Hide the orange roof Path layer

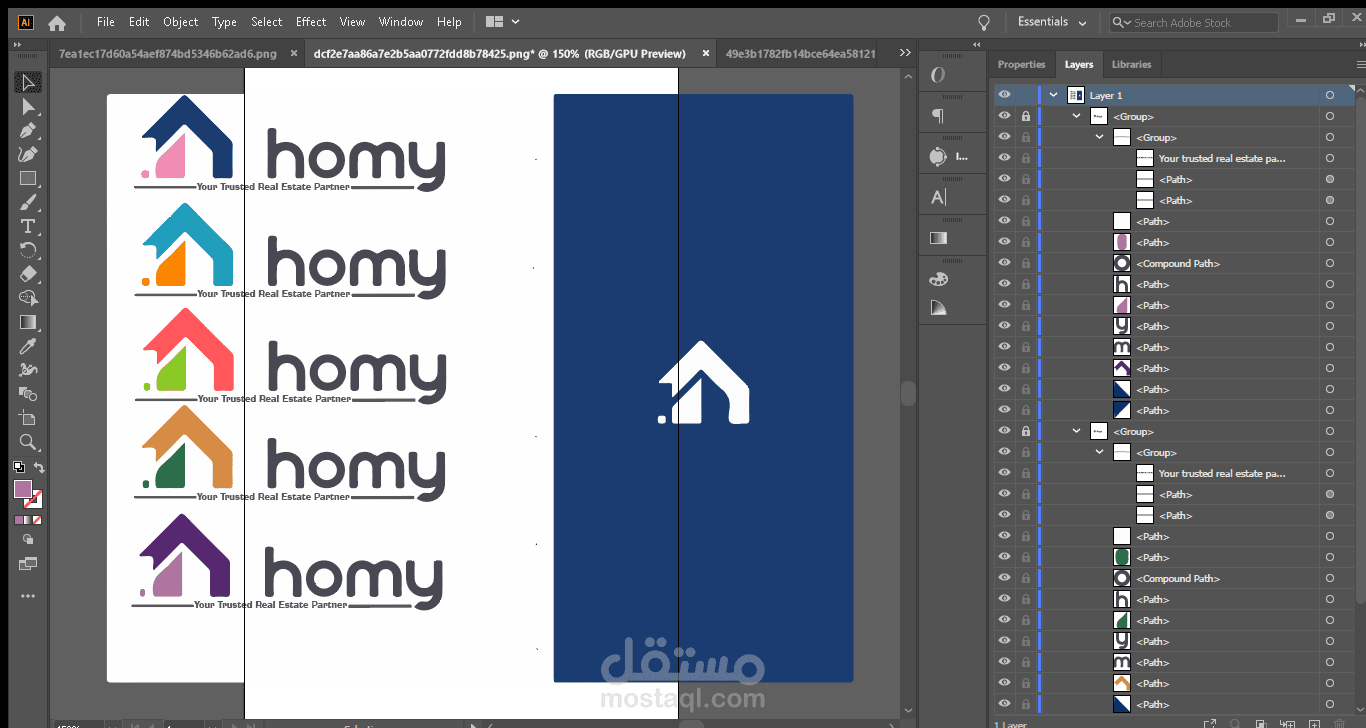(x=1004, y=683)
